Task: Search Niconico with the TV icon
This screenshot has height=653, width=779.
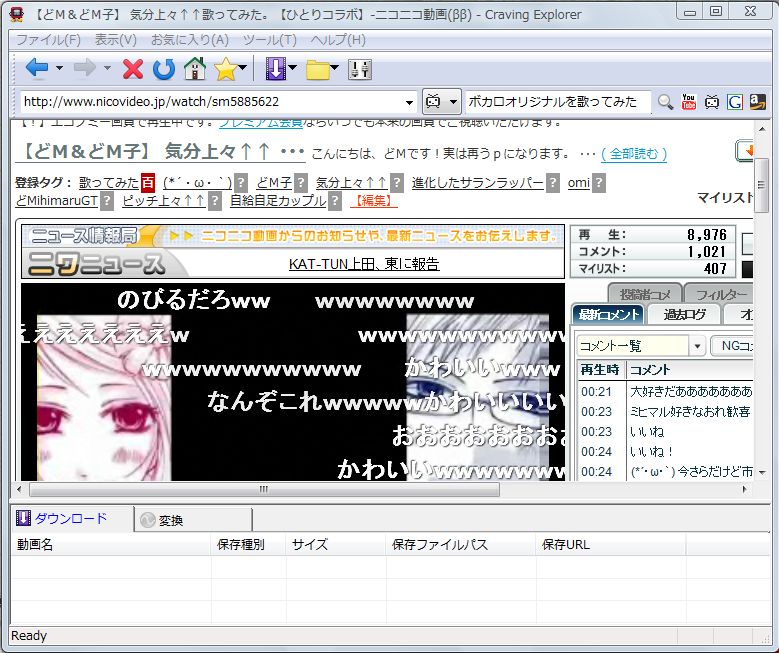Action: pos(711,102)
